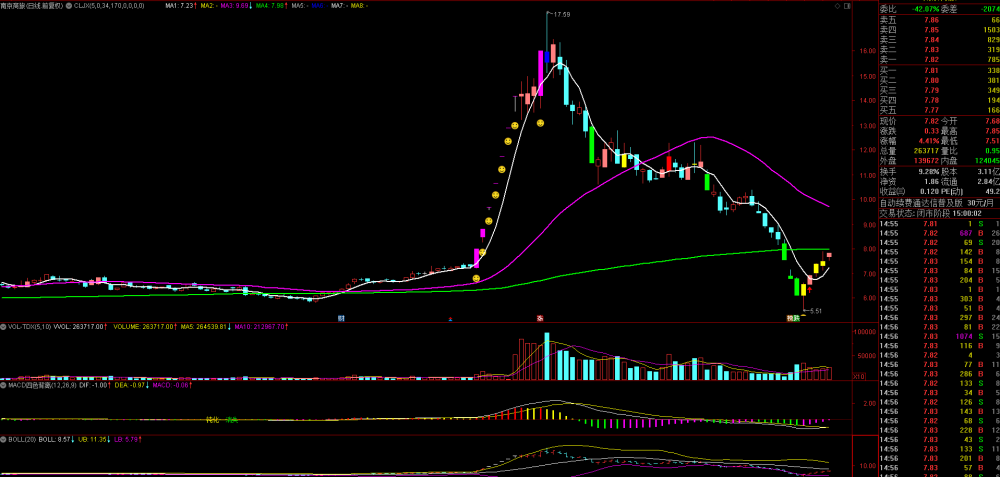Click the 5.51 low price label
Image resolution: width=1000 pixels, height=477 pixels.
coord(816,311)
